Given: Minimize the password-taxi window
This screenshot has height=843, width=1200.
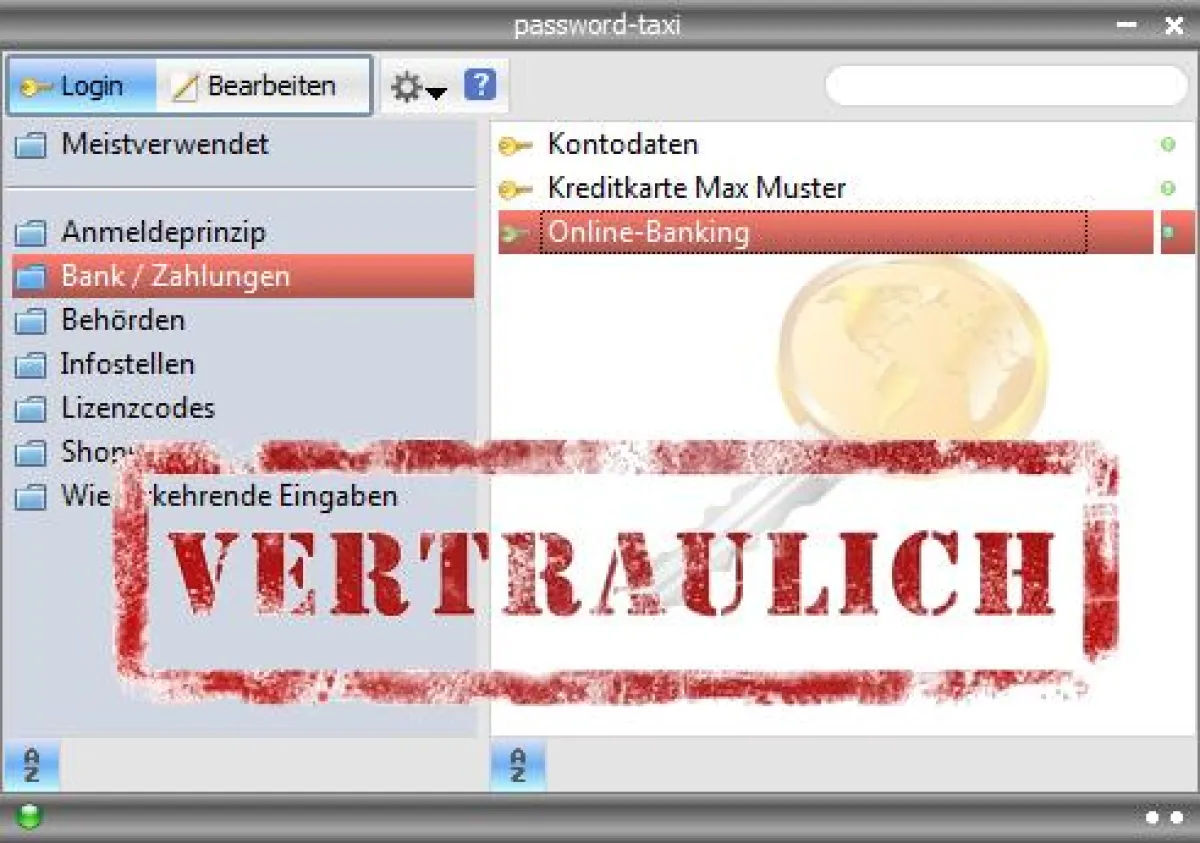Looking at the screenshot, I should (x=1127, y=26).
